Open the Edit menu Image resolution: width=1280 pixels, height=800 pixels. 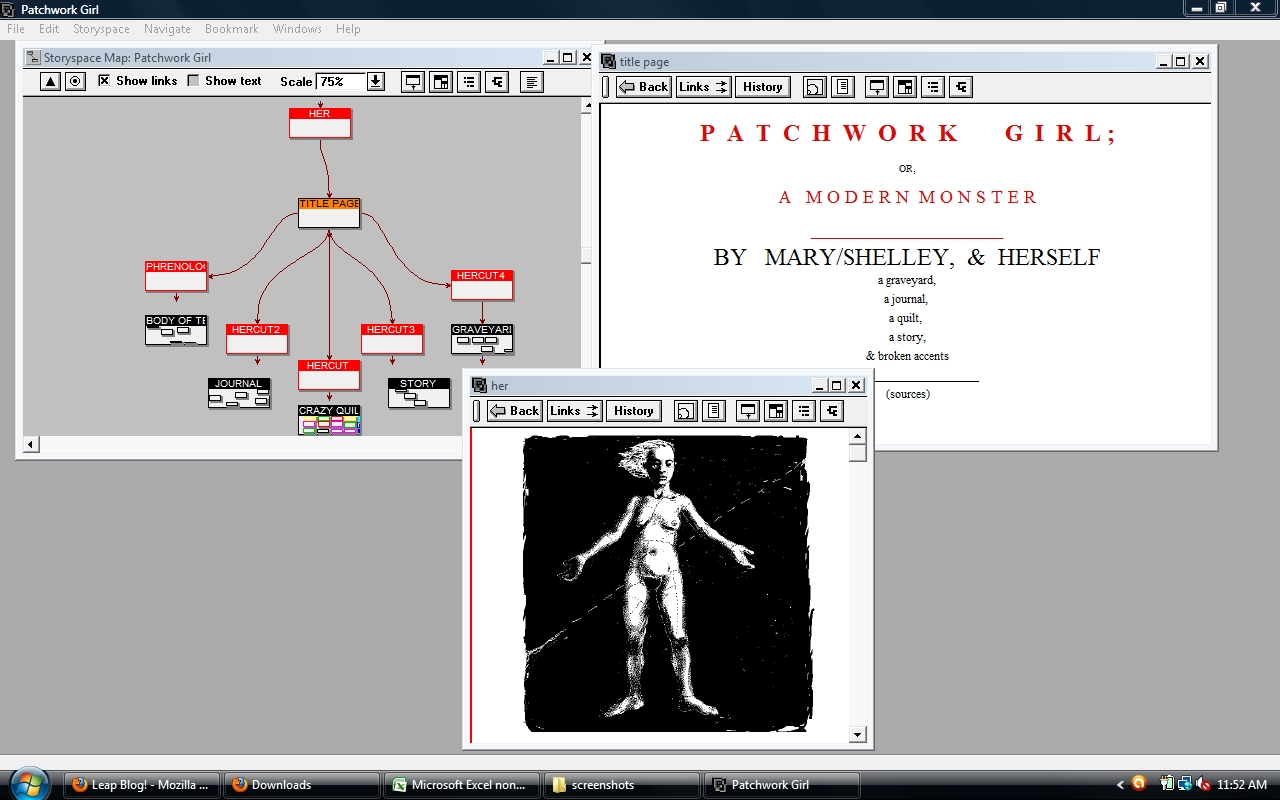pos(49,29)
